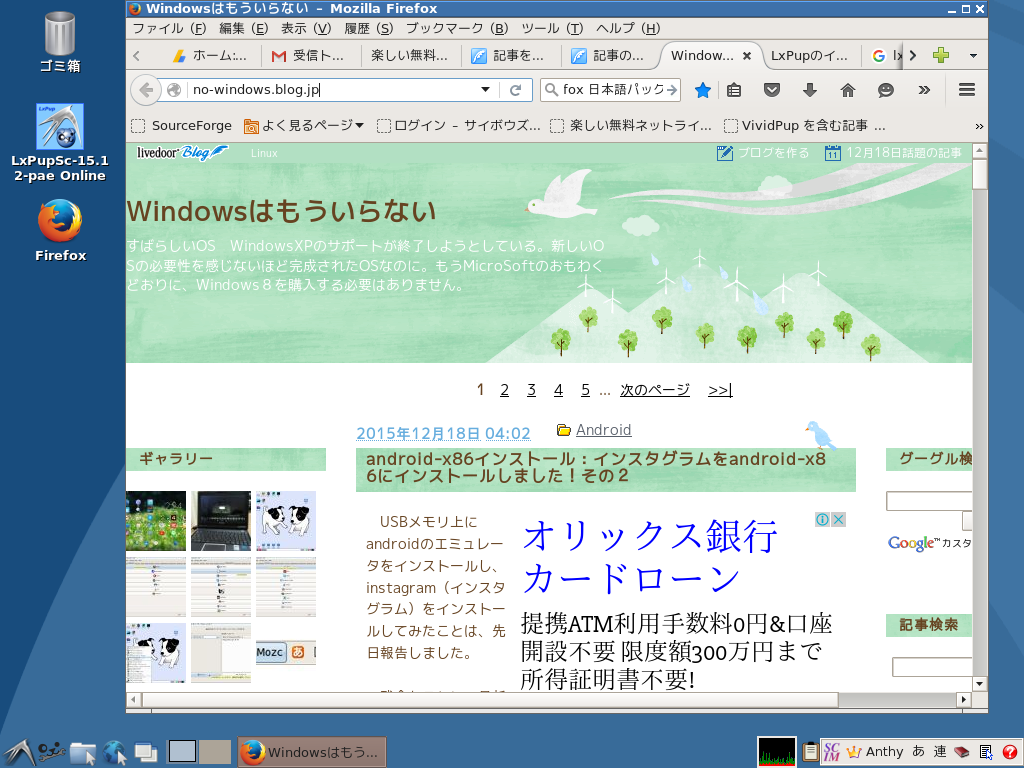This screenshot has height=768, width=1024.
Task: Launch Firefox from the desktop icon
Action: 60,231
